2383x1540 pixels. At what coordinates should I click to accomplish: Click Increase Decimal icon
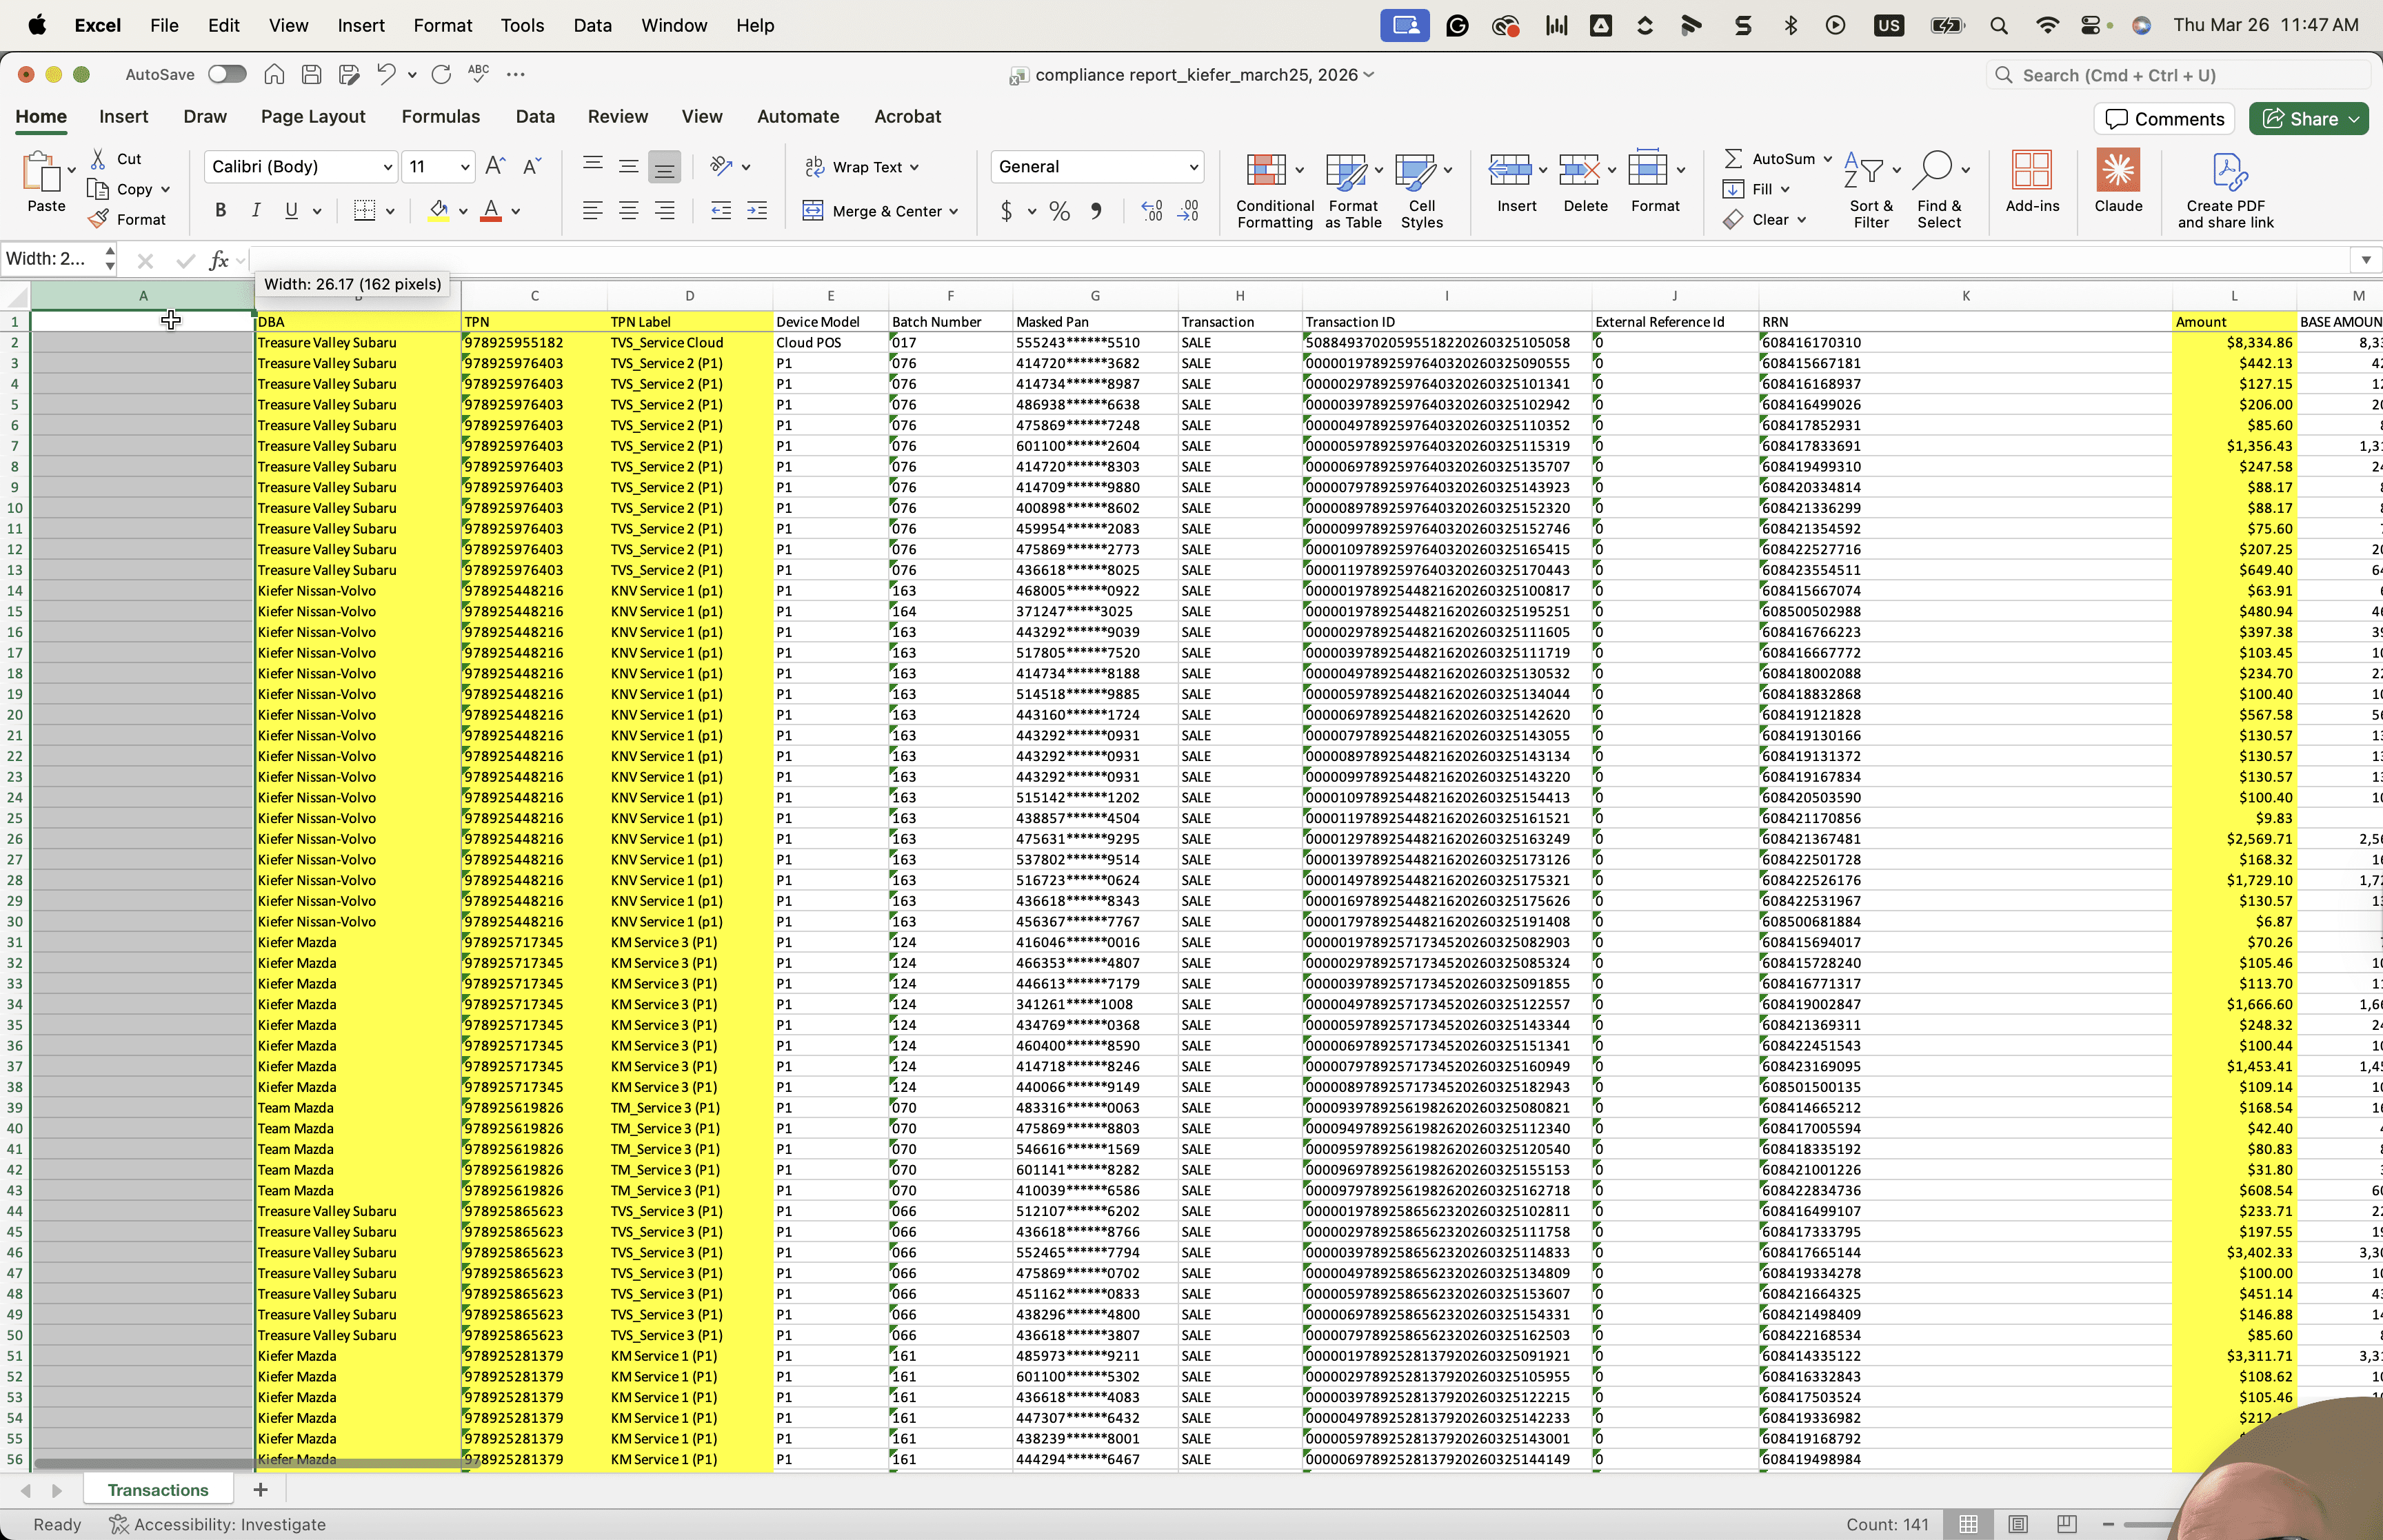click(x=1152, y=211)
